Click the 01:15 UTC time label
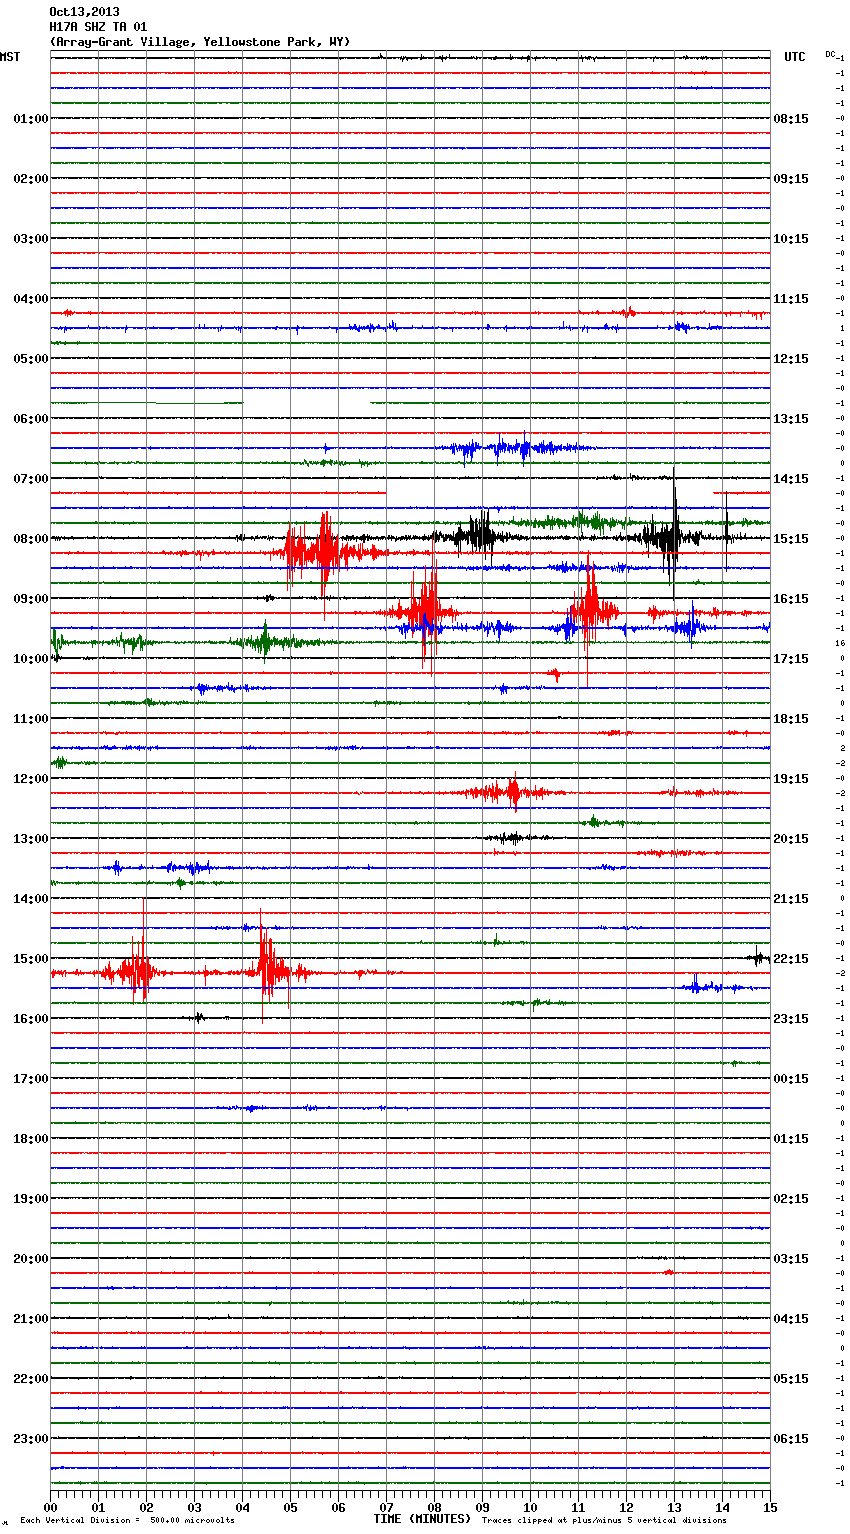 [791, 1139]
